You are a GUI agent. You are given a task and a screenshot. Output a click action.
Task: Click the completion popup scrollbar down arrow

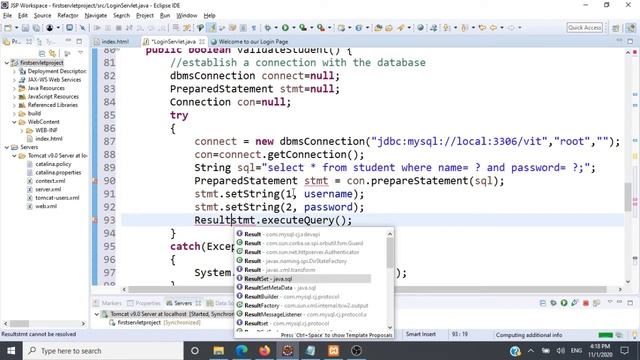coord(390,327)
